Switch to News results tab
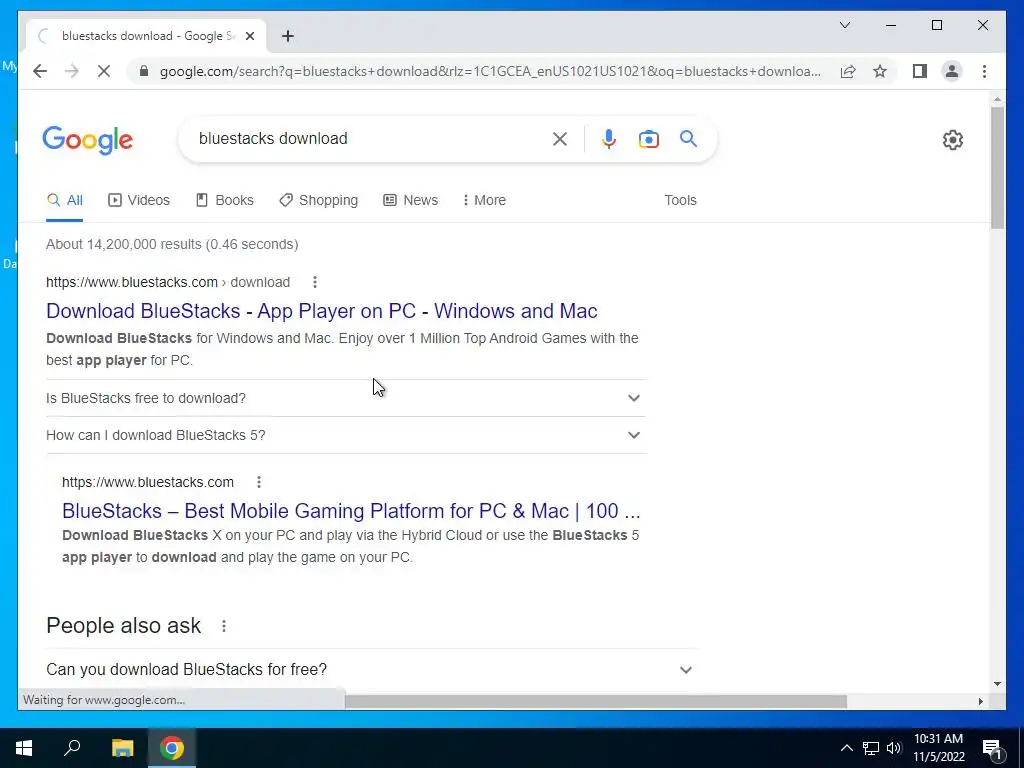The height and width of the screenshot is (768, 1024). point(411,200)
